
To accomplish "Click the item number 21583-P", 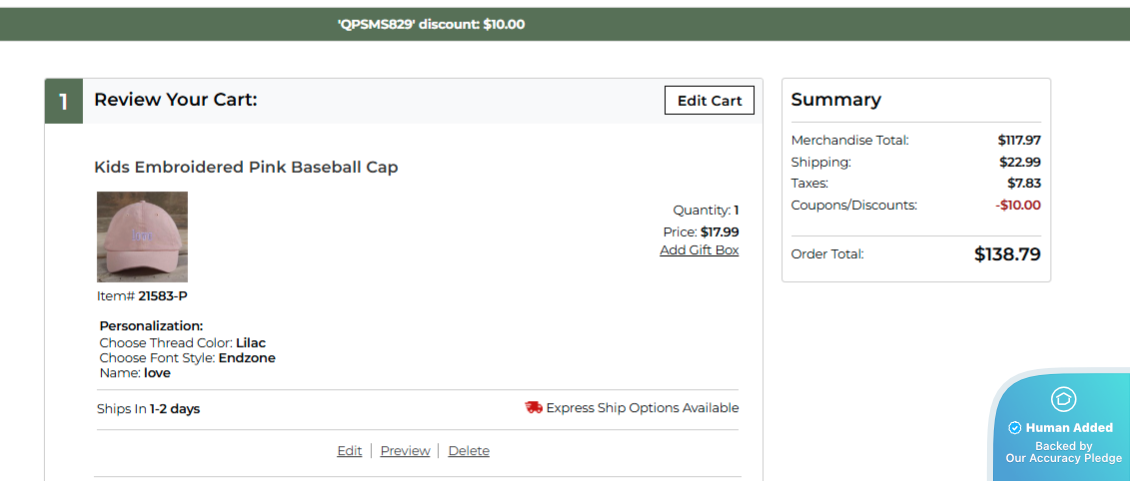I will 162,296.
